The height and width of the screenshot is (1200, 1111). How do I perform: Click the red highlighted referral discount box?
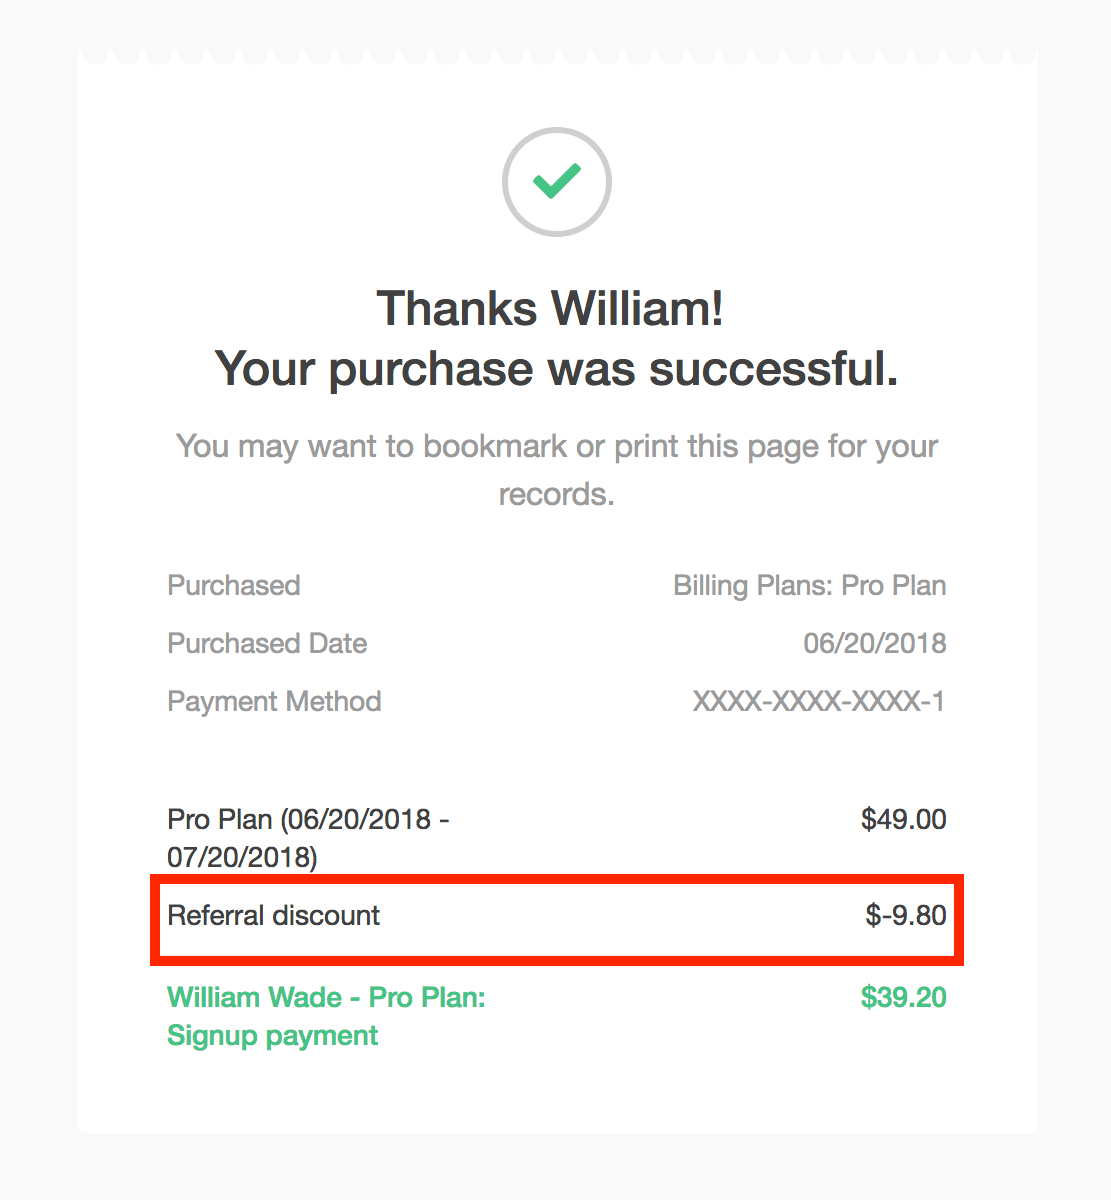pyautogui.click(x=557, y=920)
